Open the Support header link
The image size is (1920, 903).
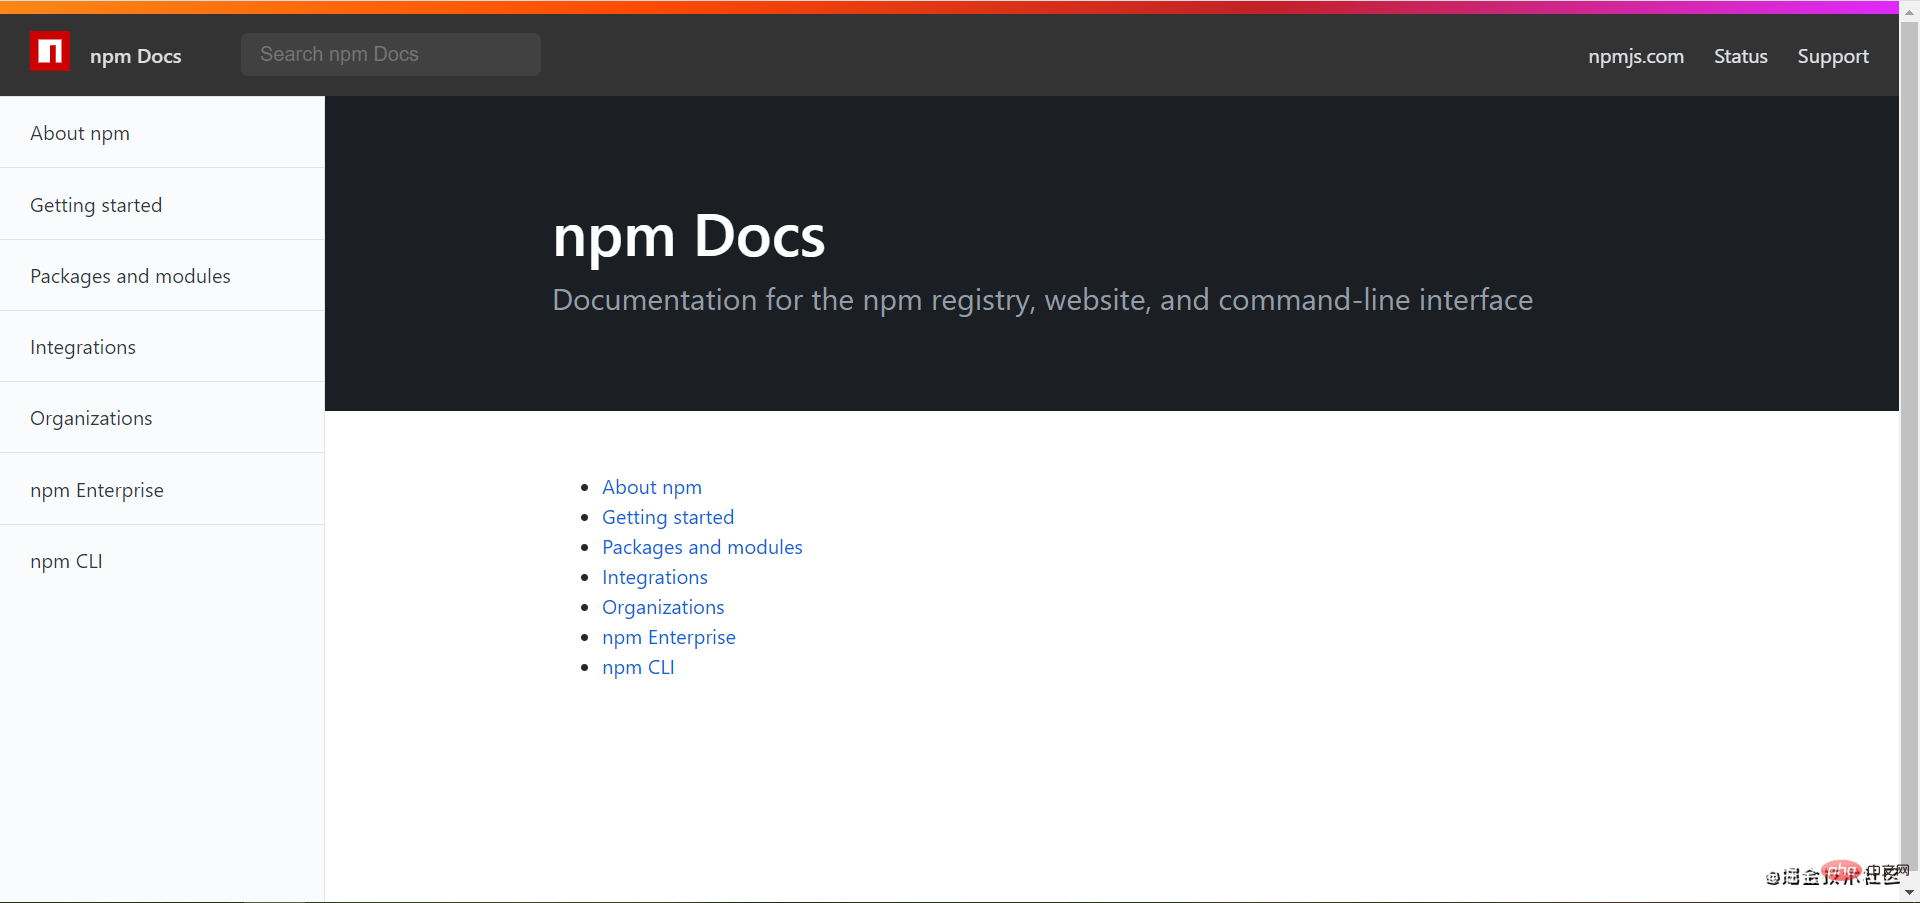[1833, 56]
